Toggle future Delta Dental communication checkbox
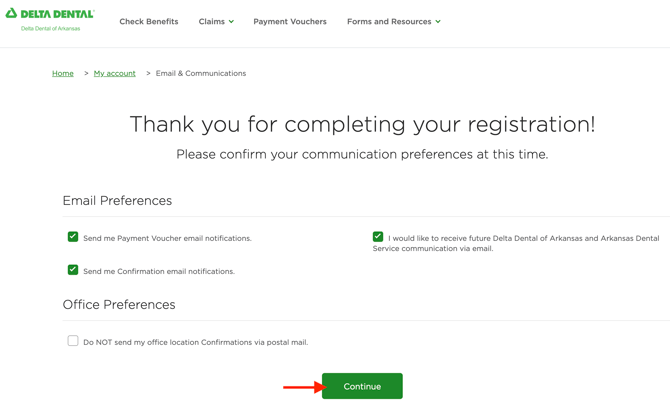Screen dimensions: 670x404 (x=378, y=237)
